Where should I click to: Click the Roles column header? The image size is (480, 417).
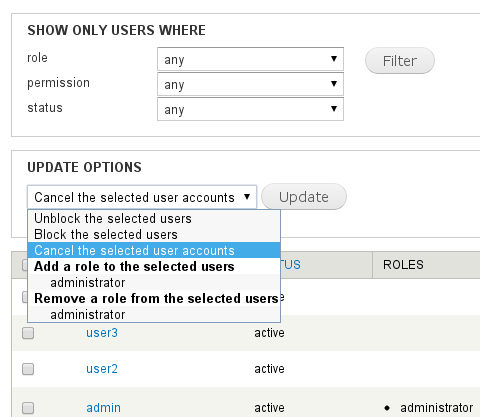403,265
